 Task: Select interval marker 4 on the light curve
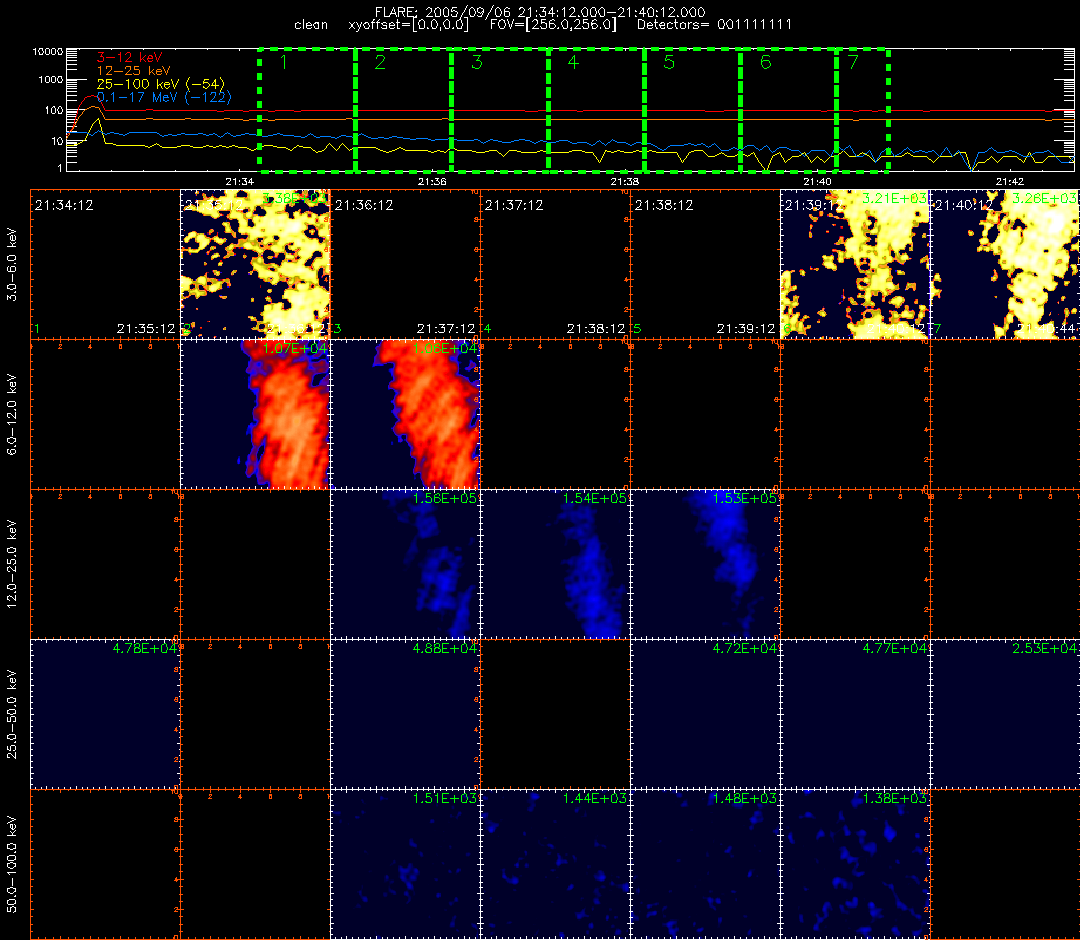pos(573,62)
